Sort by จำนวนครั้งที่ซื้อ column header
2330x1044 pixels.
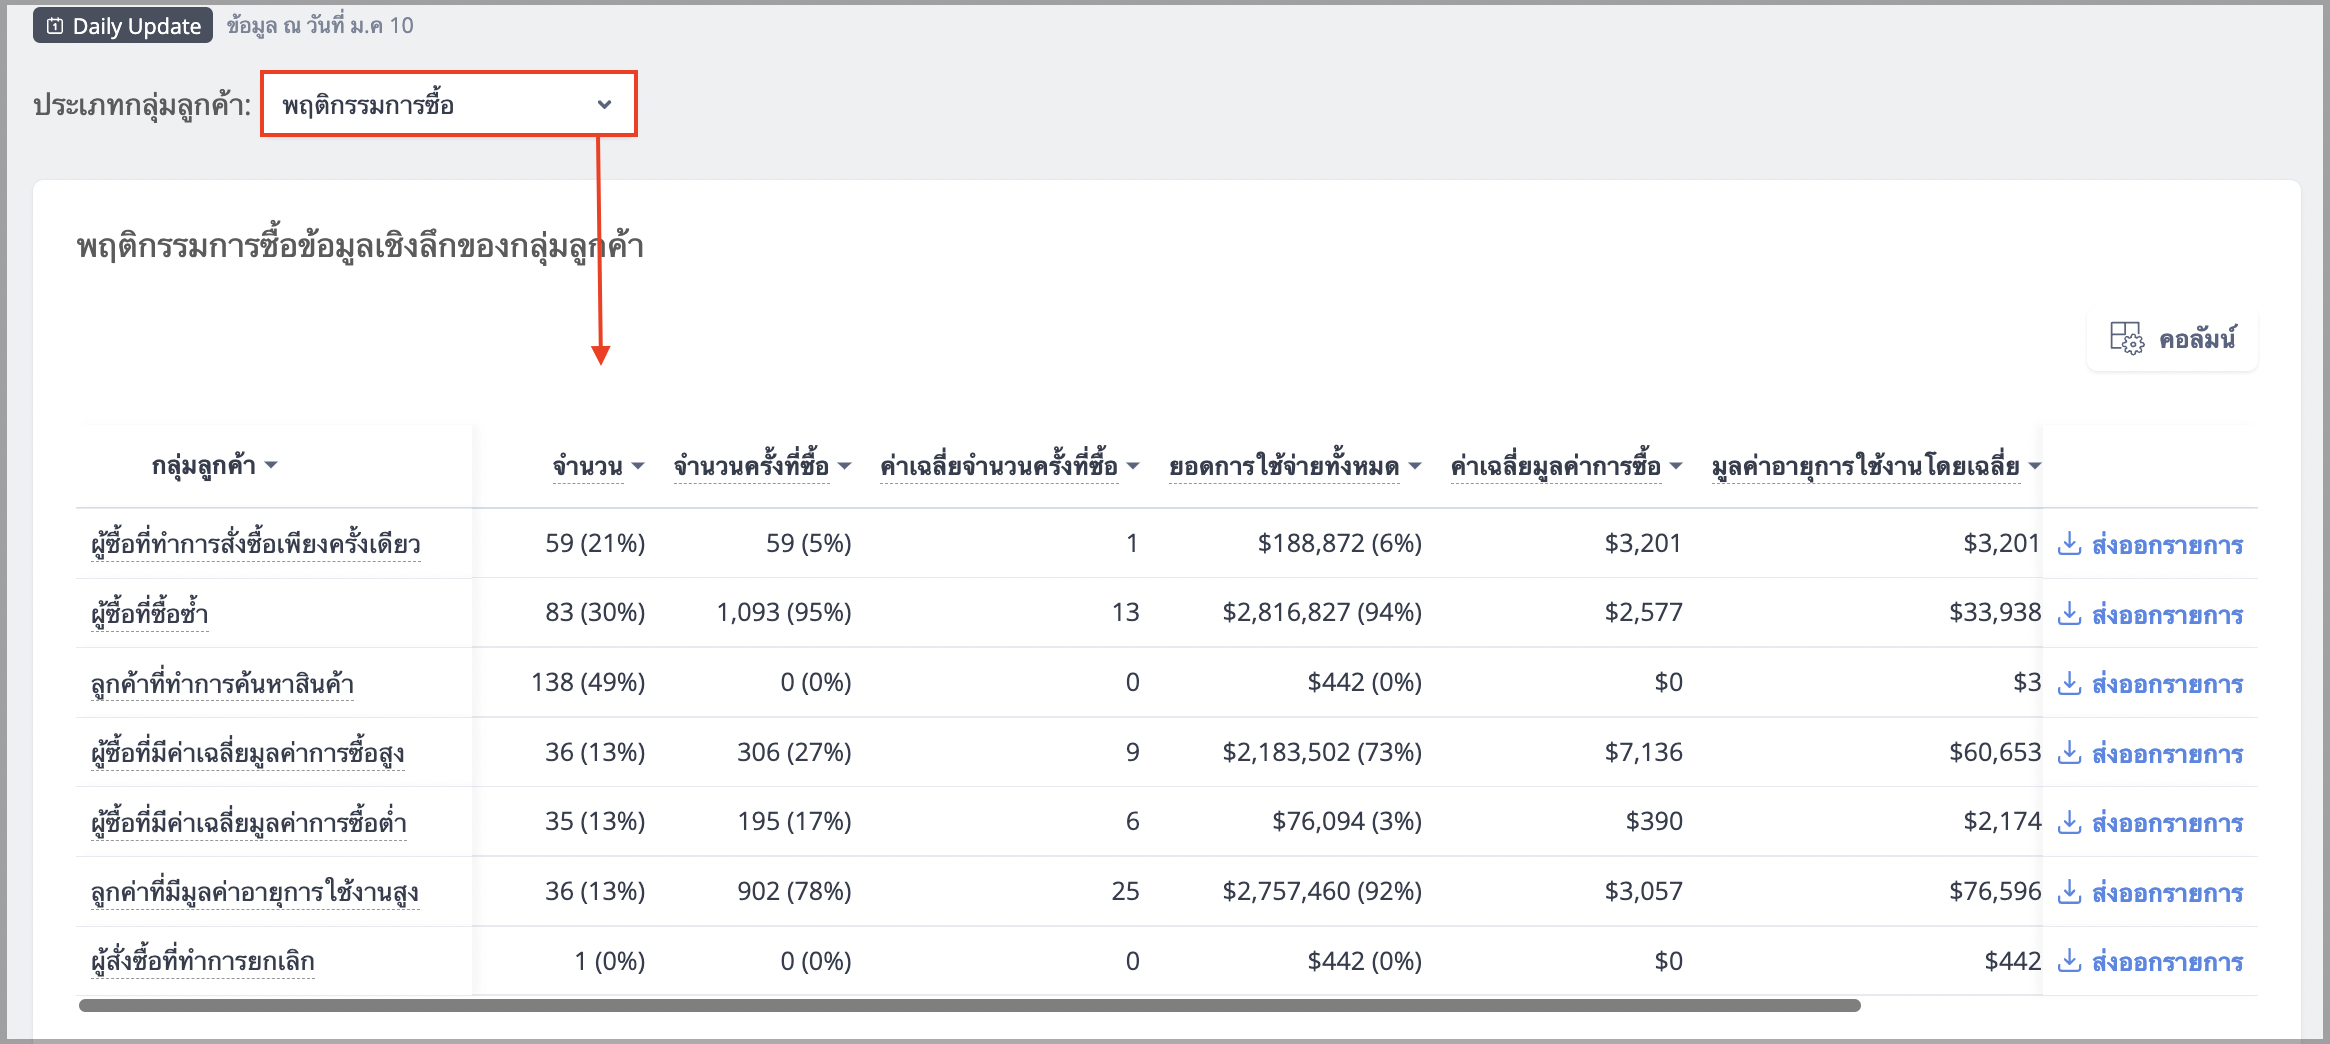pos(762,466)
